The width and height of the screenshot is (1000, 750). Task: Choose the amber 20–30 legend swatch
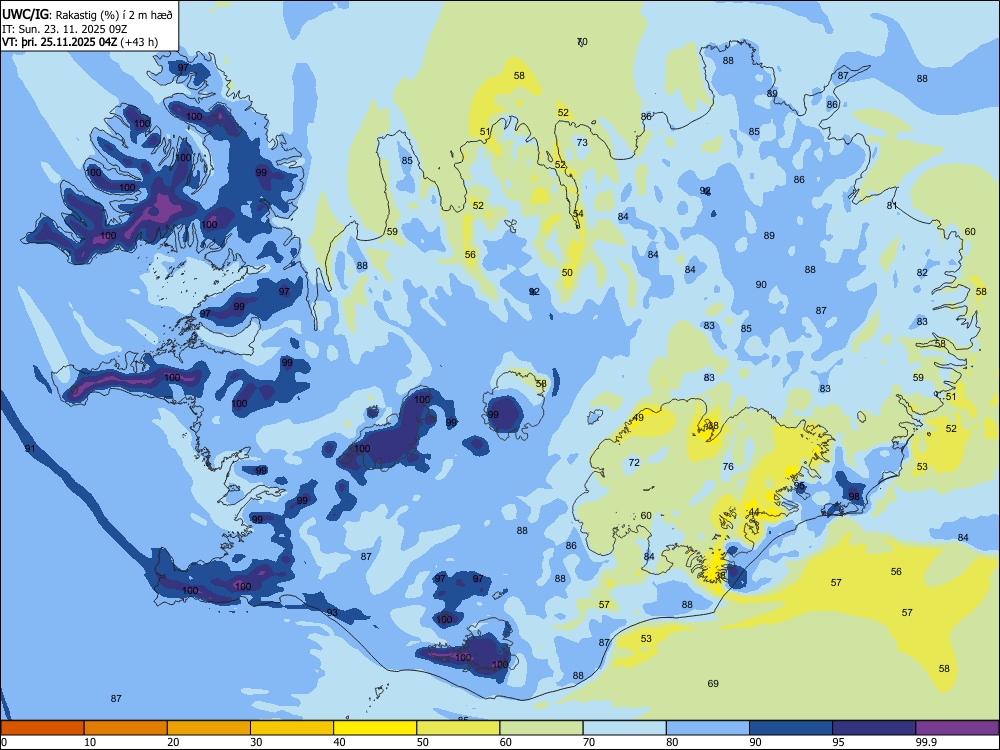click(x=209, y=728)
